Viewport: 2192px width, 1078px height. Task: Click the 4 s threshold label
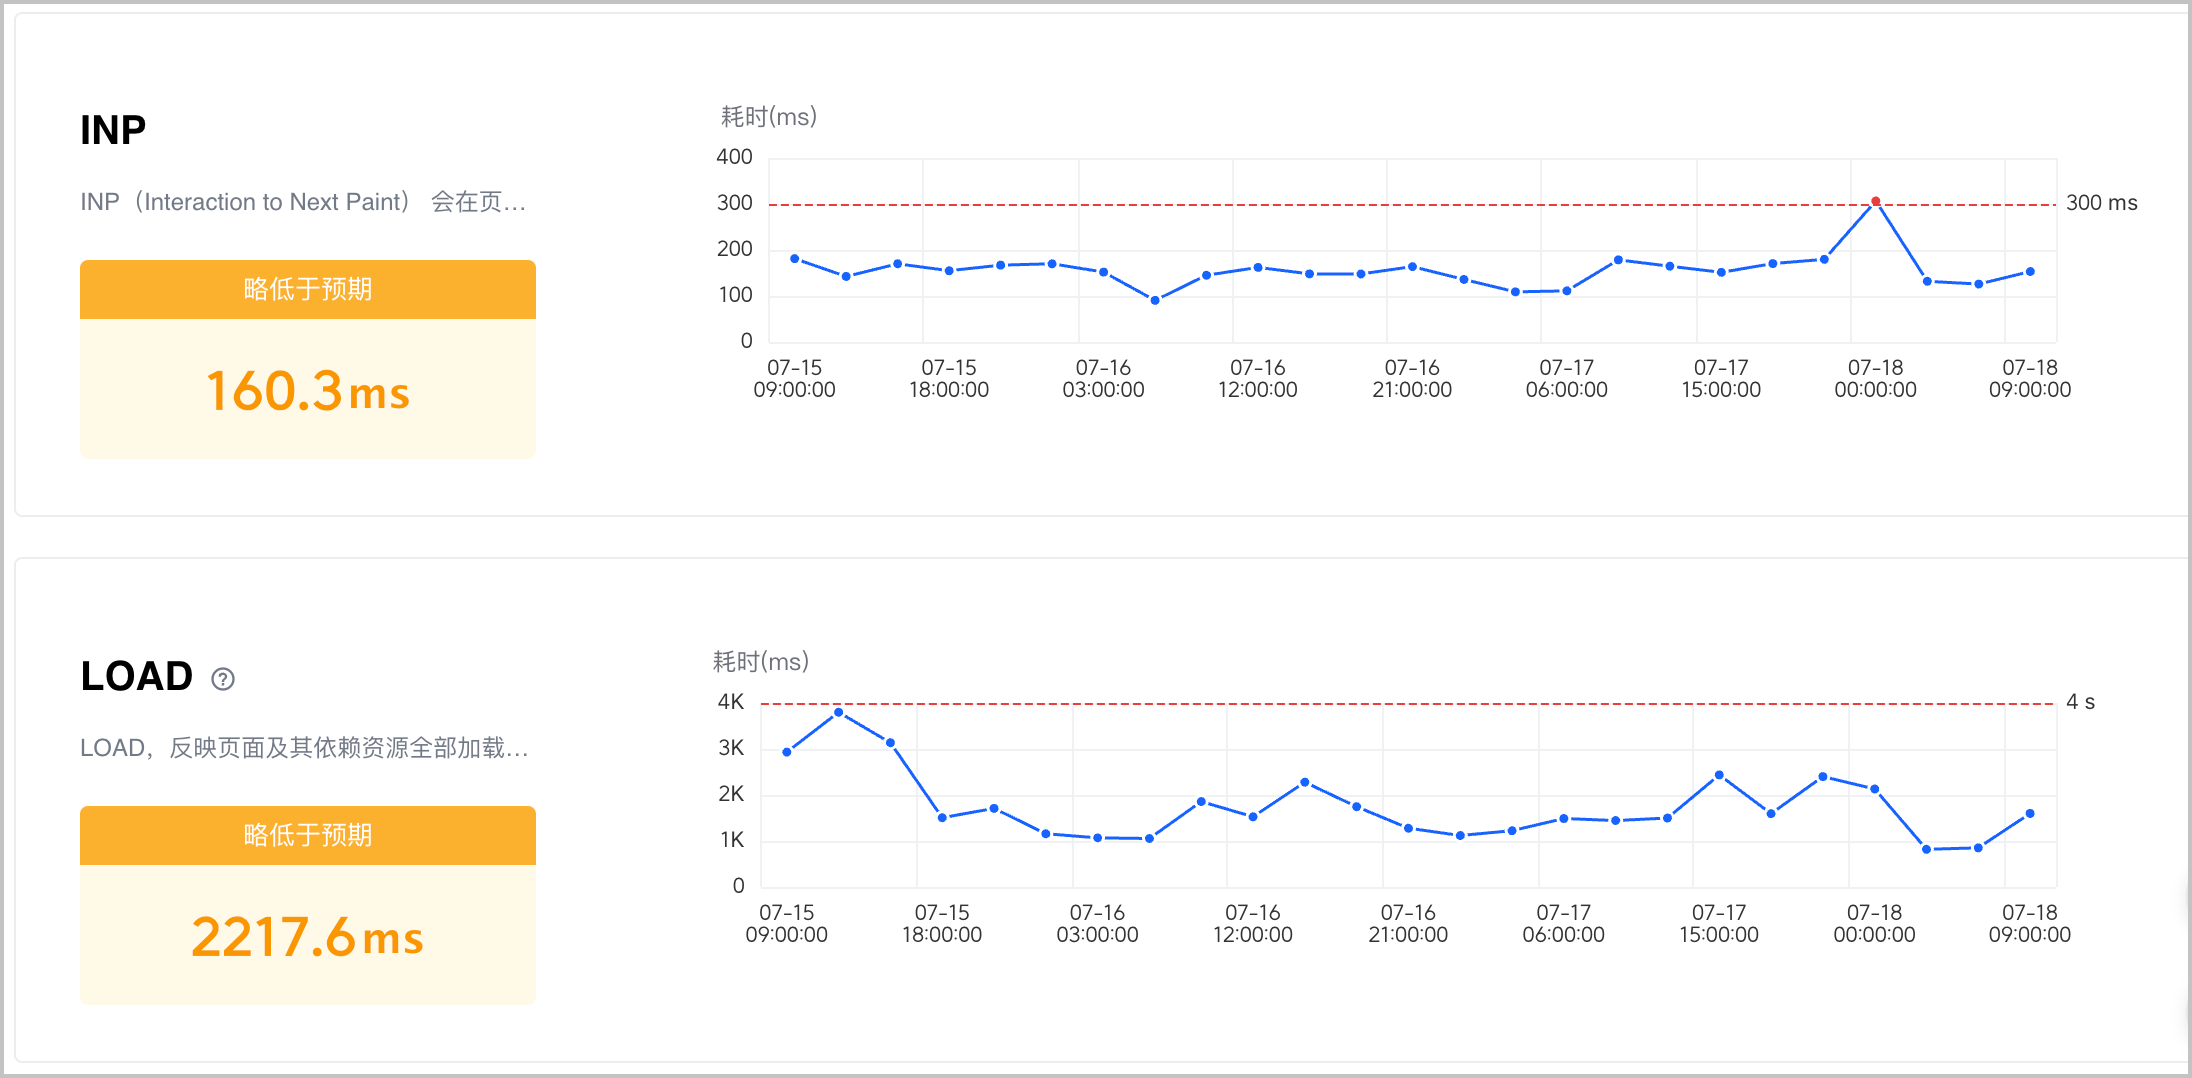(x=2081, y=702)
